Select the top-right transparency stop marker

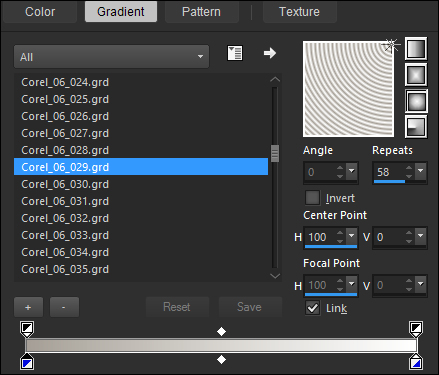(x=416, y=329)
